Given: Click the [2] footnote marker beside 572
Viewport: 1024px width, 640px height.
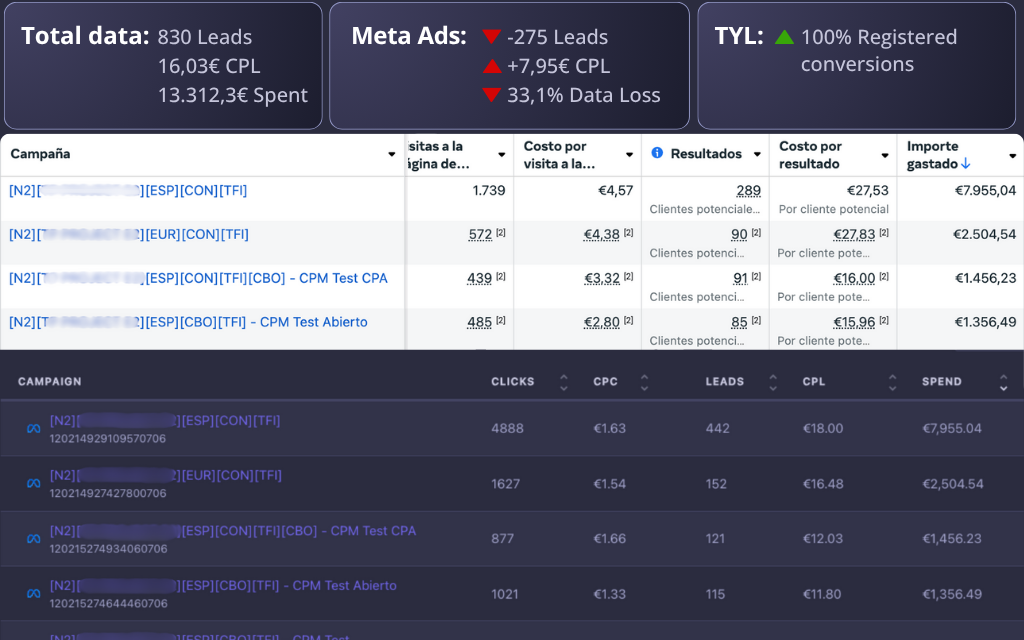Looking at the screenshot, I should click(500, 232).
